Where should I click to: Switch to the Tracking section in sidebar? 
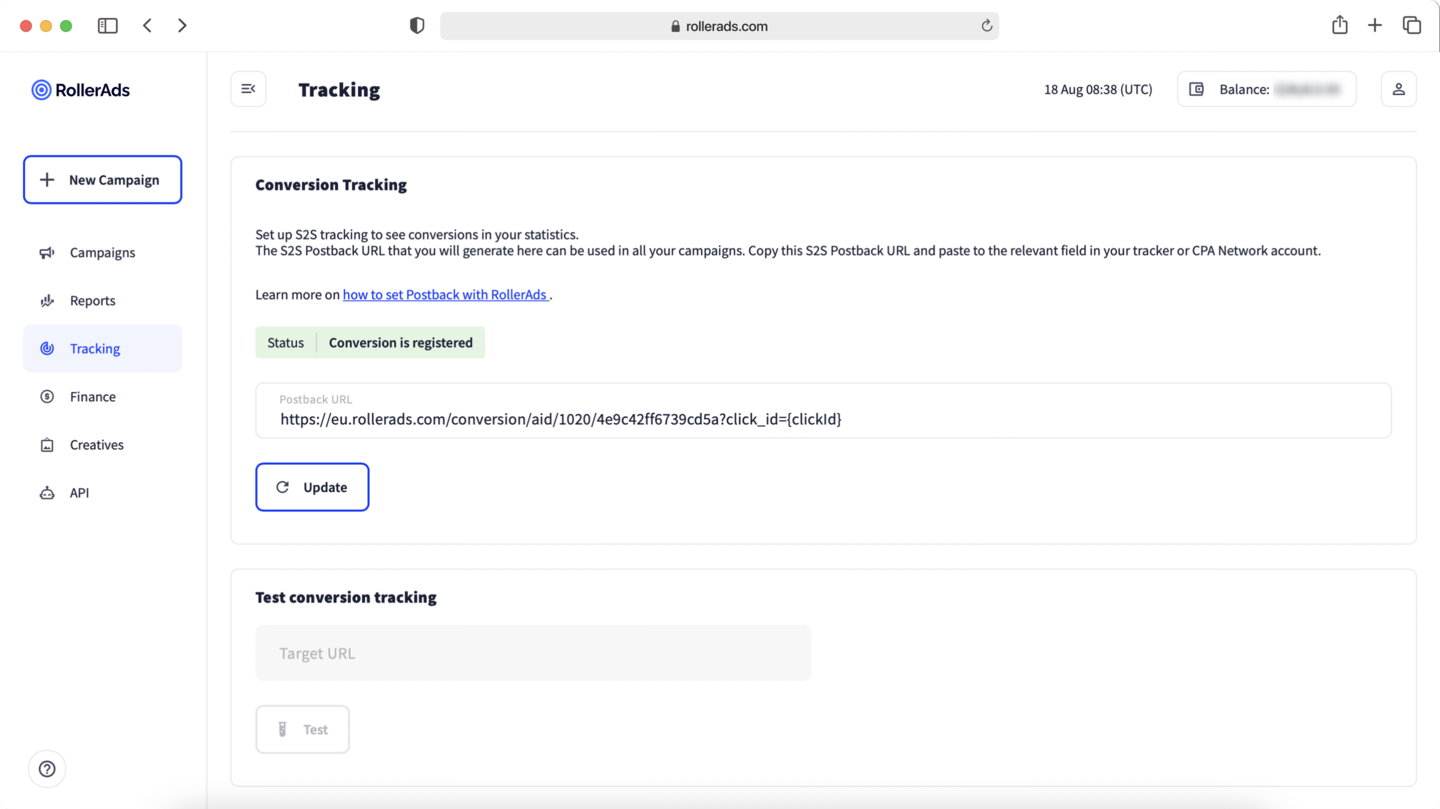click(94, 348)
